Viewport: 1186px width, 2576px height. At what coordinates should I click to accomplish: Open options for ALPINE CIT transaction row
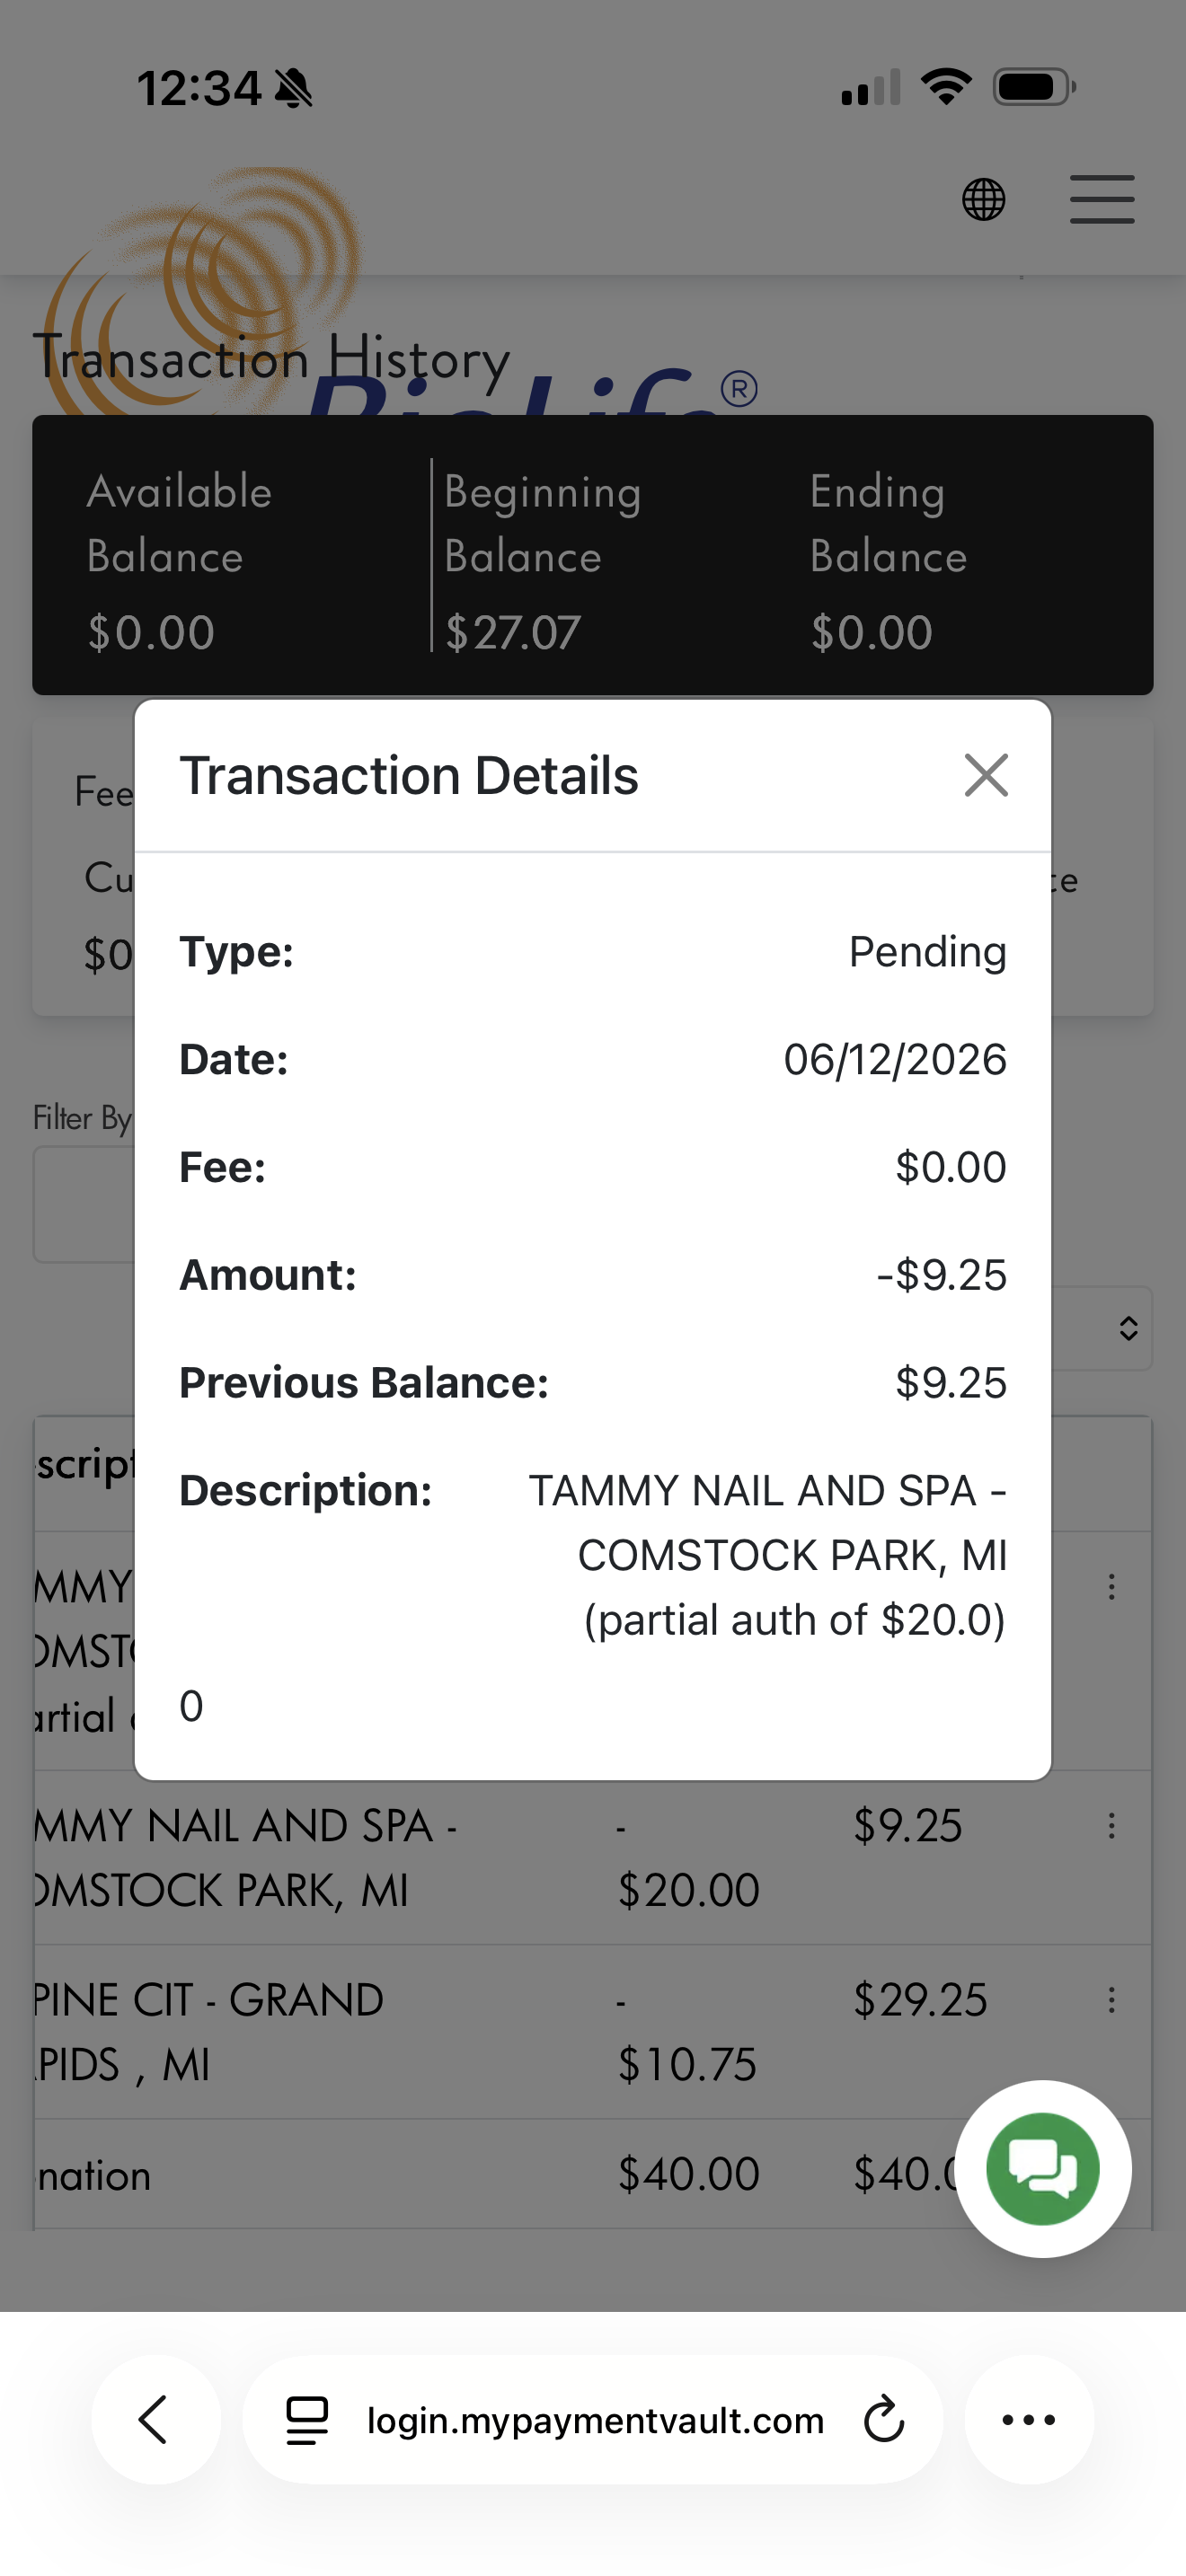[x=1111, y=2000]
